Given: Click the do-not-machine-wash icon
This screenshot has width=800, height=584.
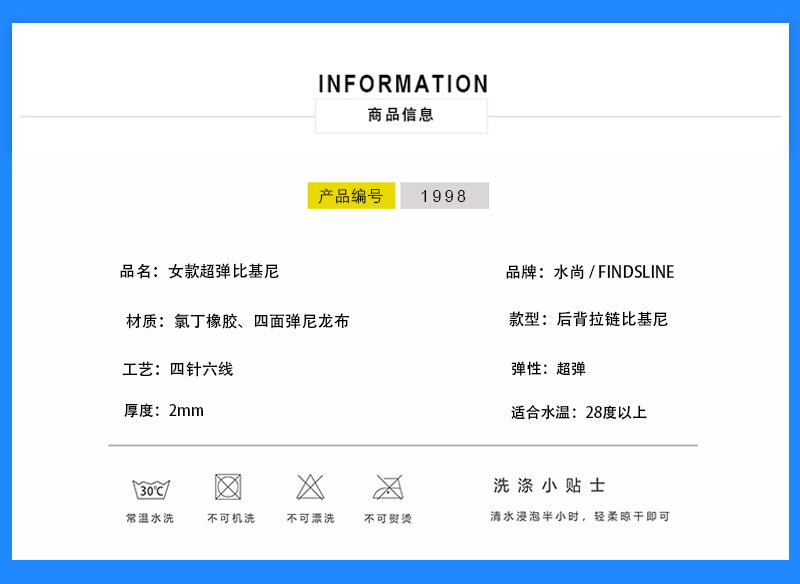Looking at the screenshot, I should (x=229, y=487).
